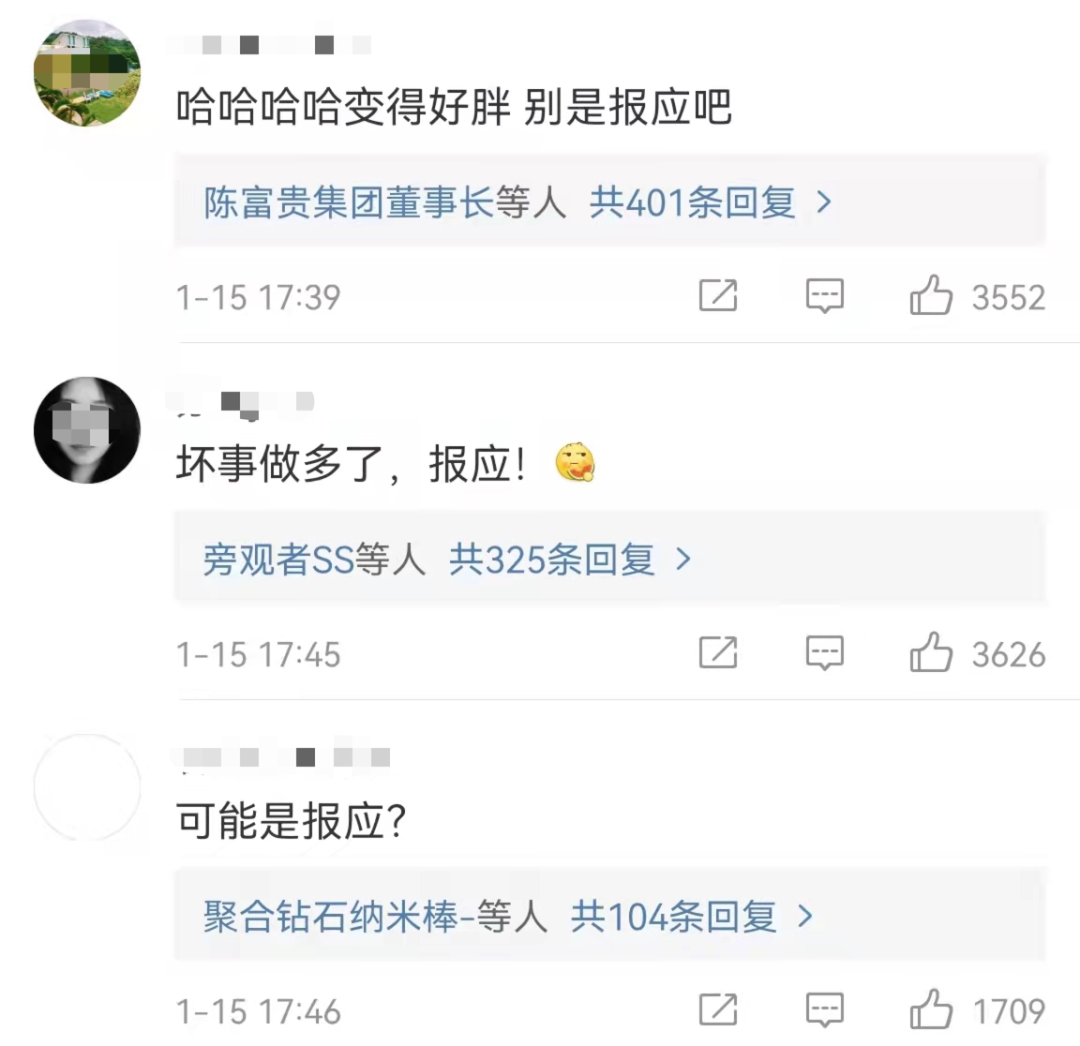
Task: Open reply box for the 17:39 comment
Action: [x=825, y=296]
